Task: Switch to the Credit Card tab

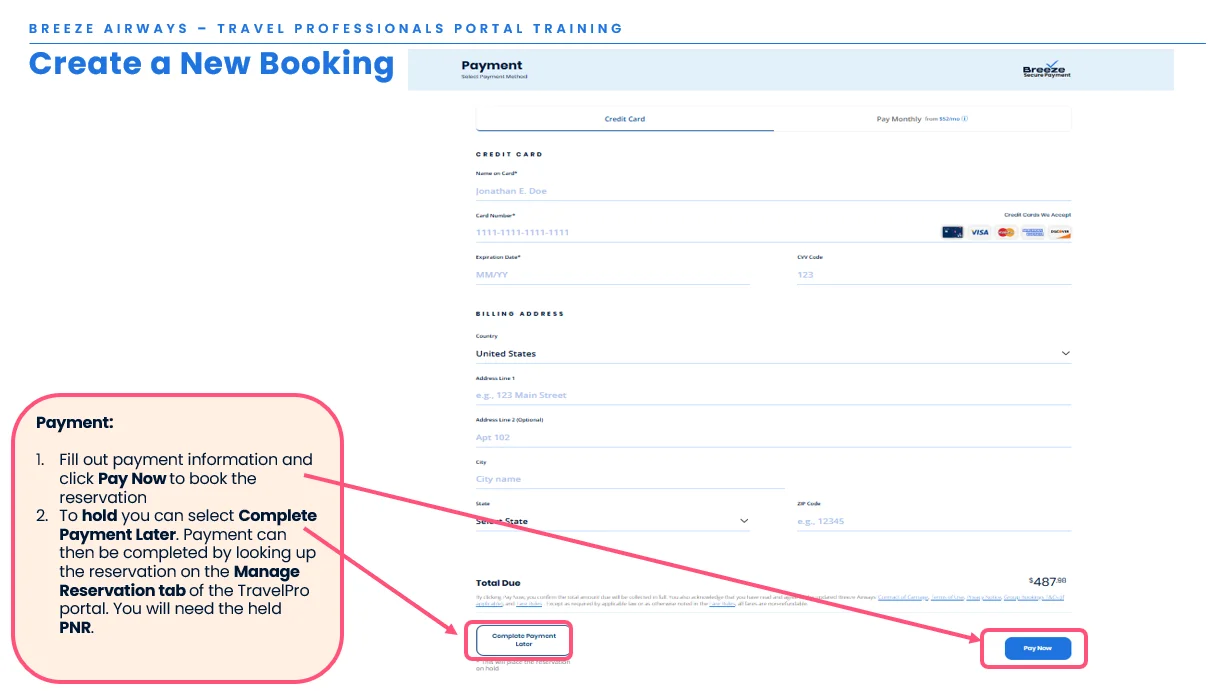Action: [625, 119]
